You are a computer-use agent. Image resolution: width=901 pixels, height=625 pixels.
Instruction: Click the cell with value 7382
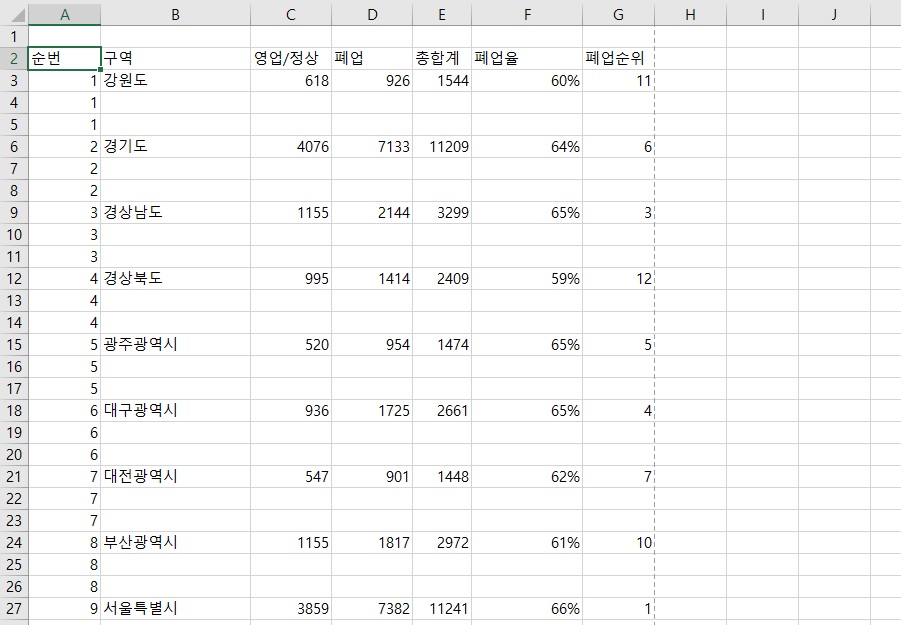[372, 608]
